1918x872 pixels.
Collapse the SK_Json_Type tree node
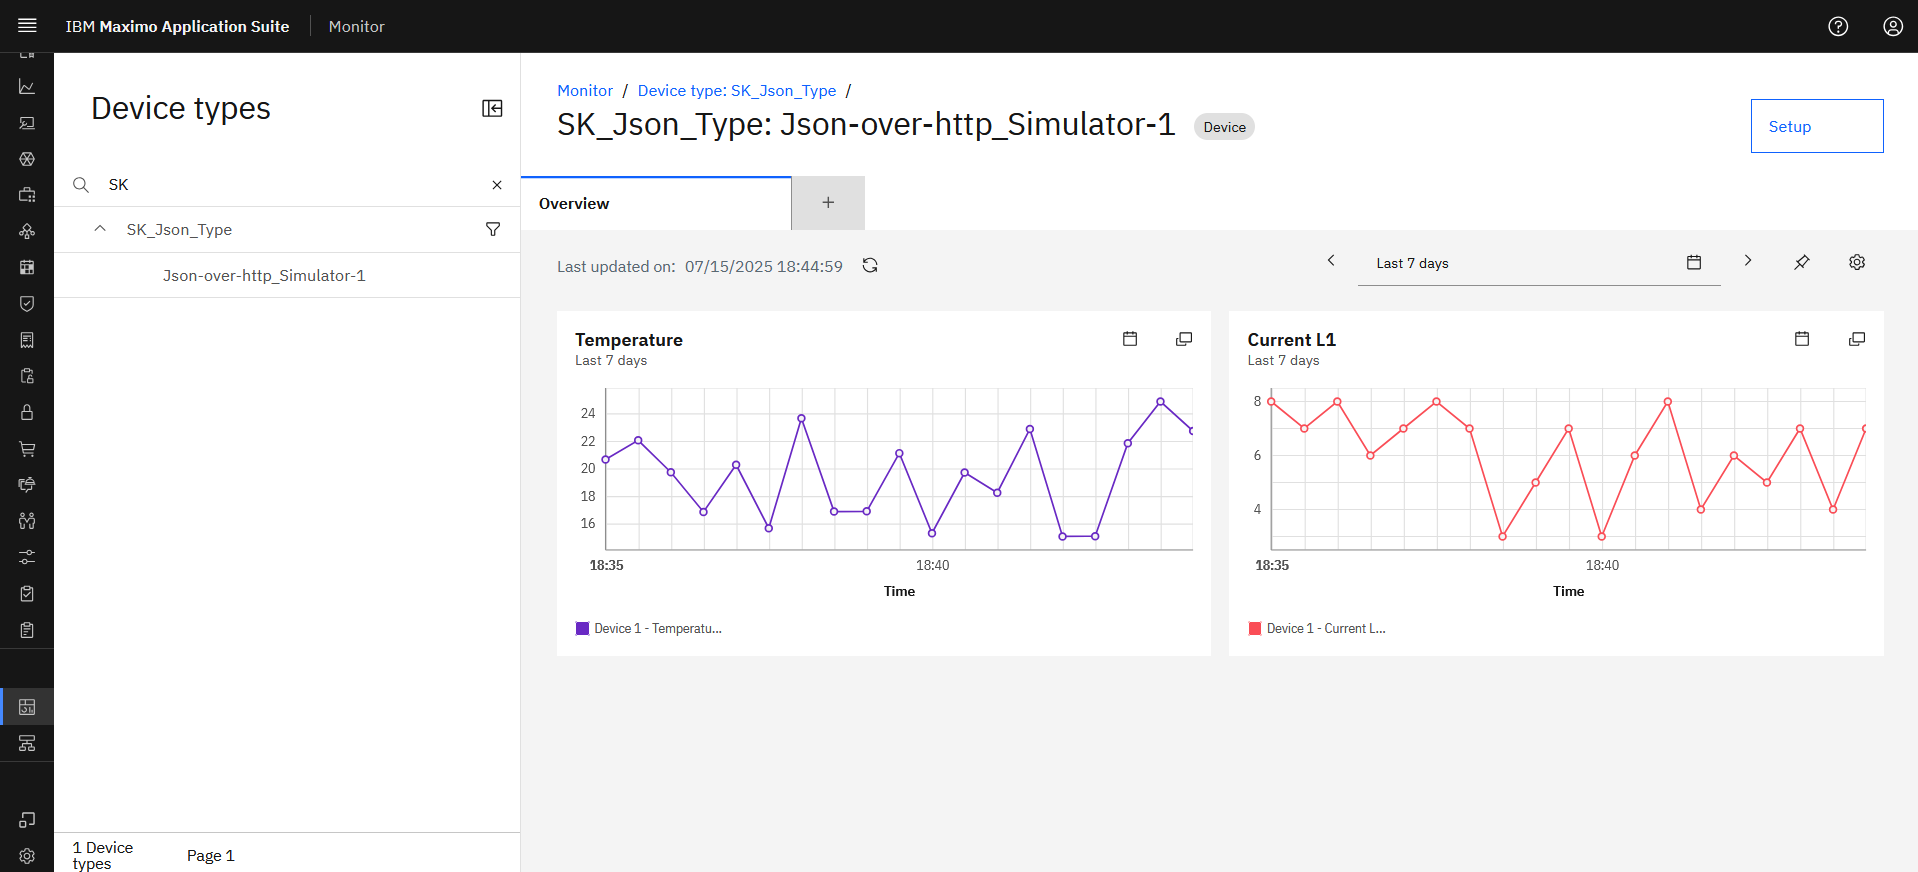point(100,229)
